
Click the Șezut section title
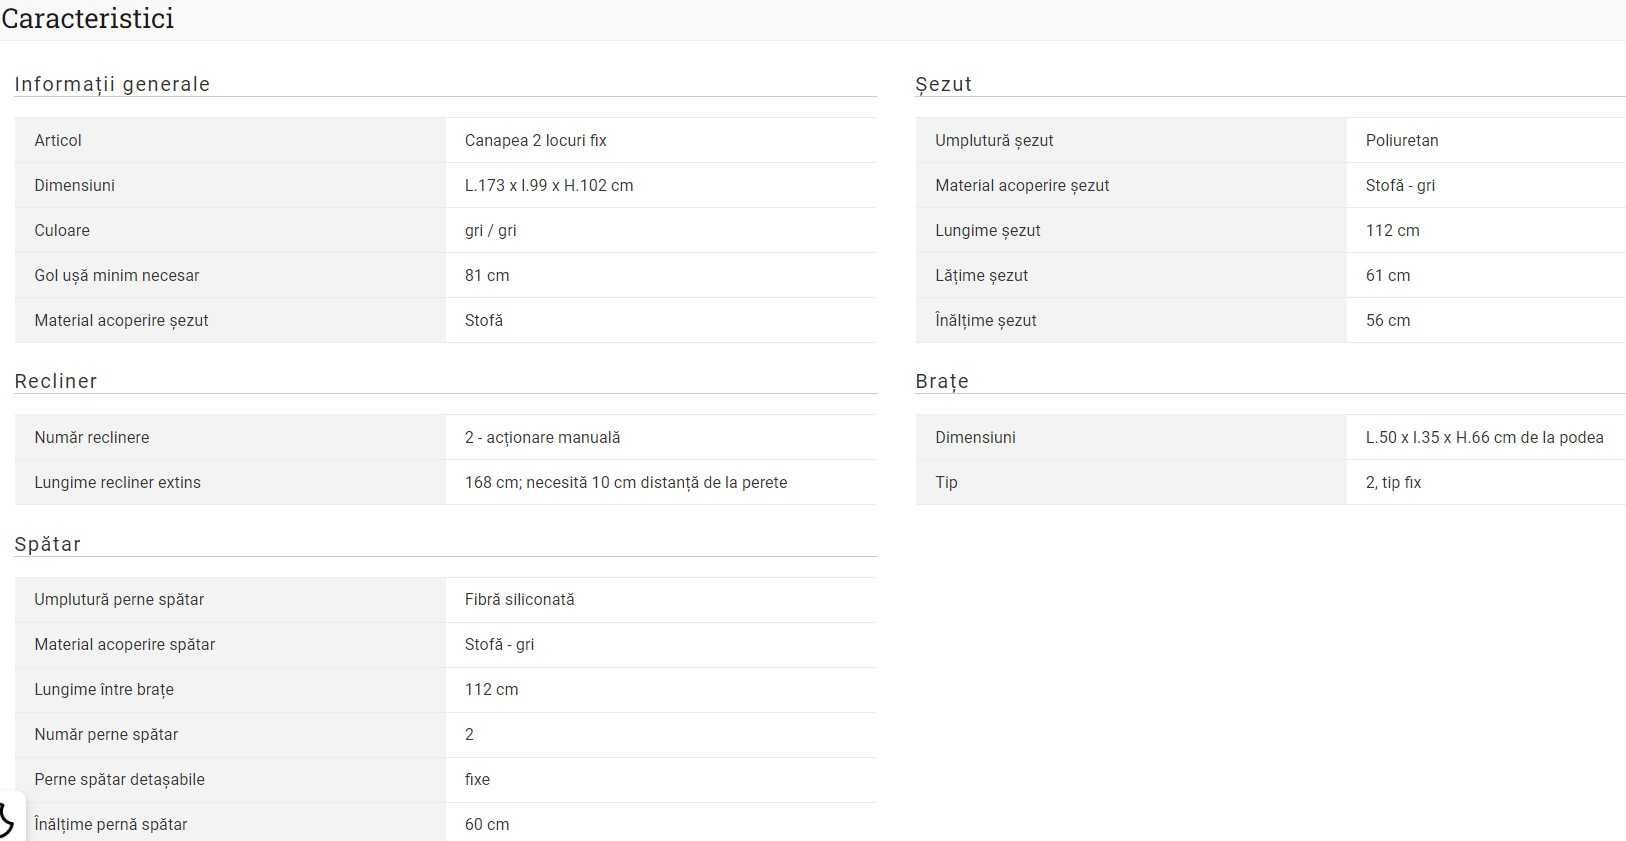tap(943, 84)
